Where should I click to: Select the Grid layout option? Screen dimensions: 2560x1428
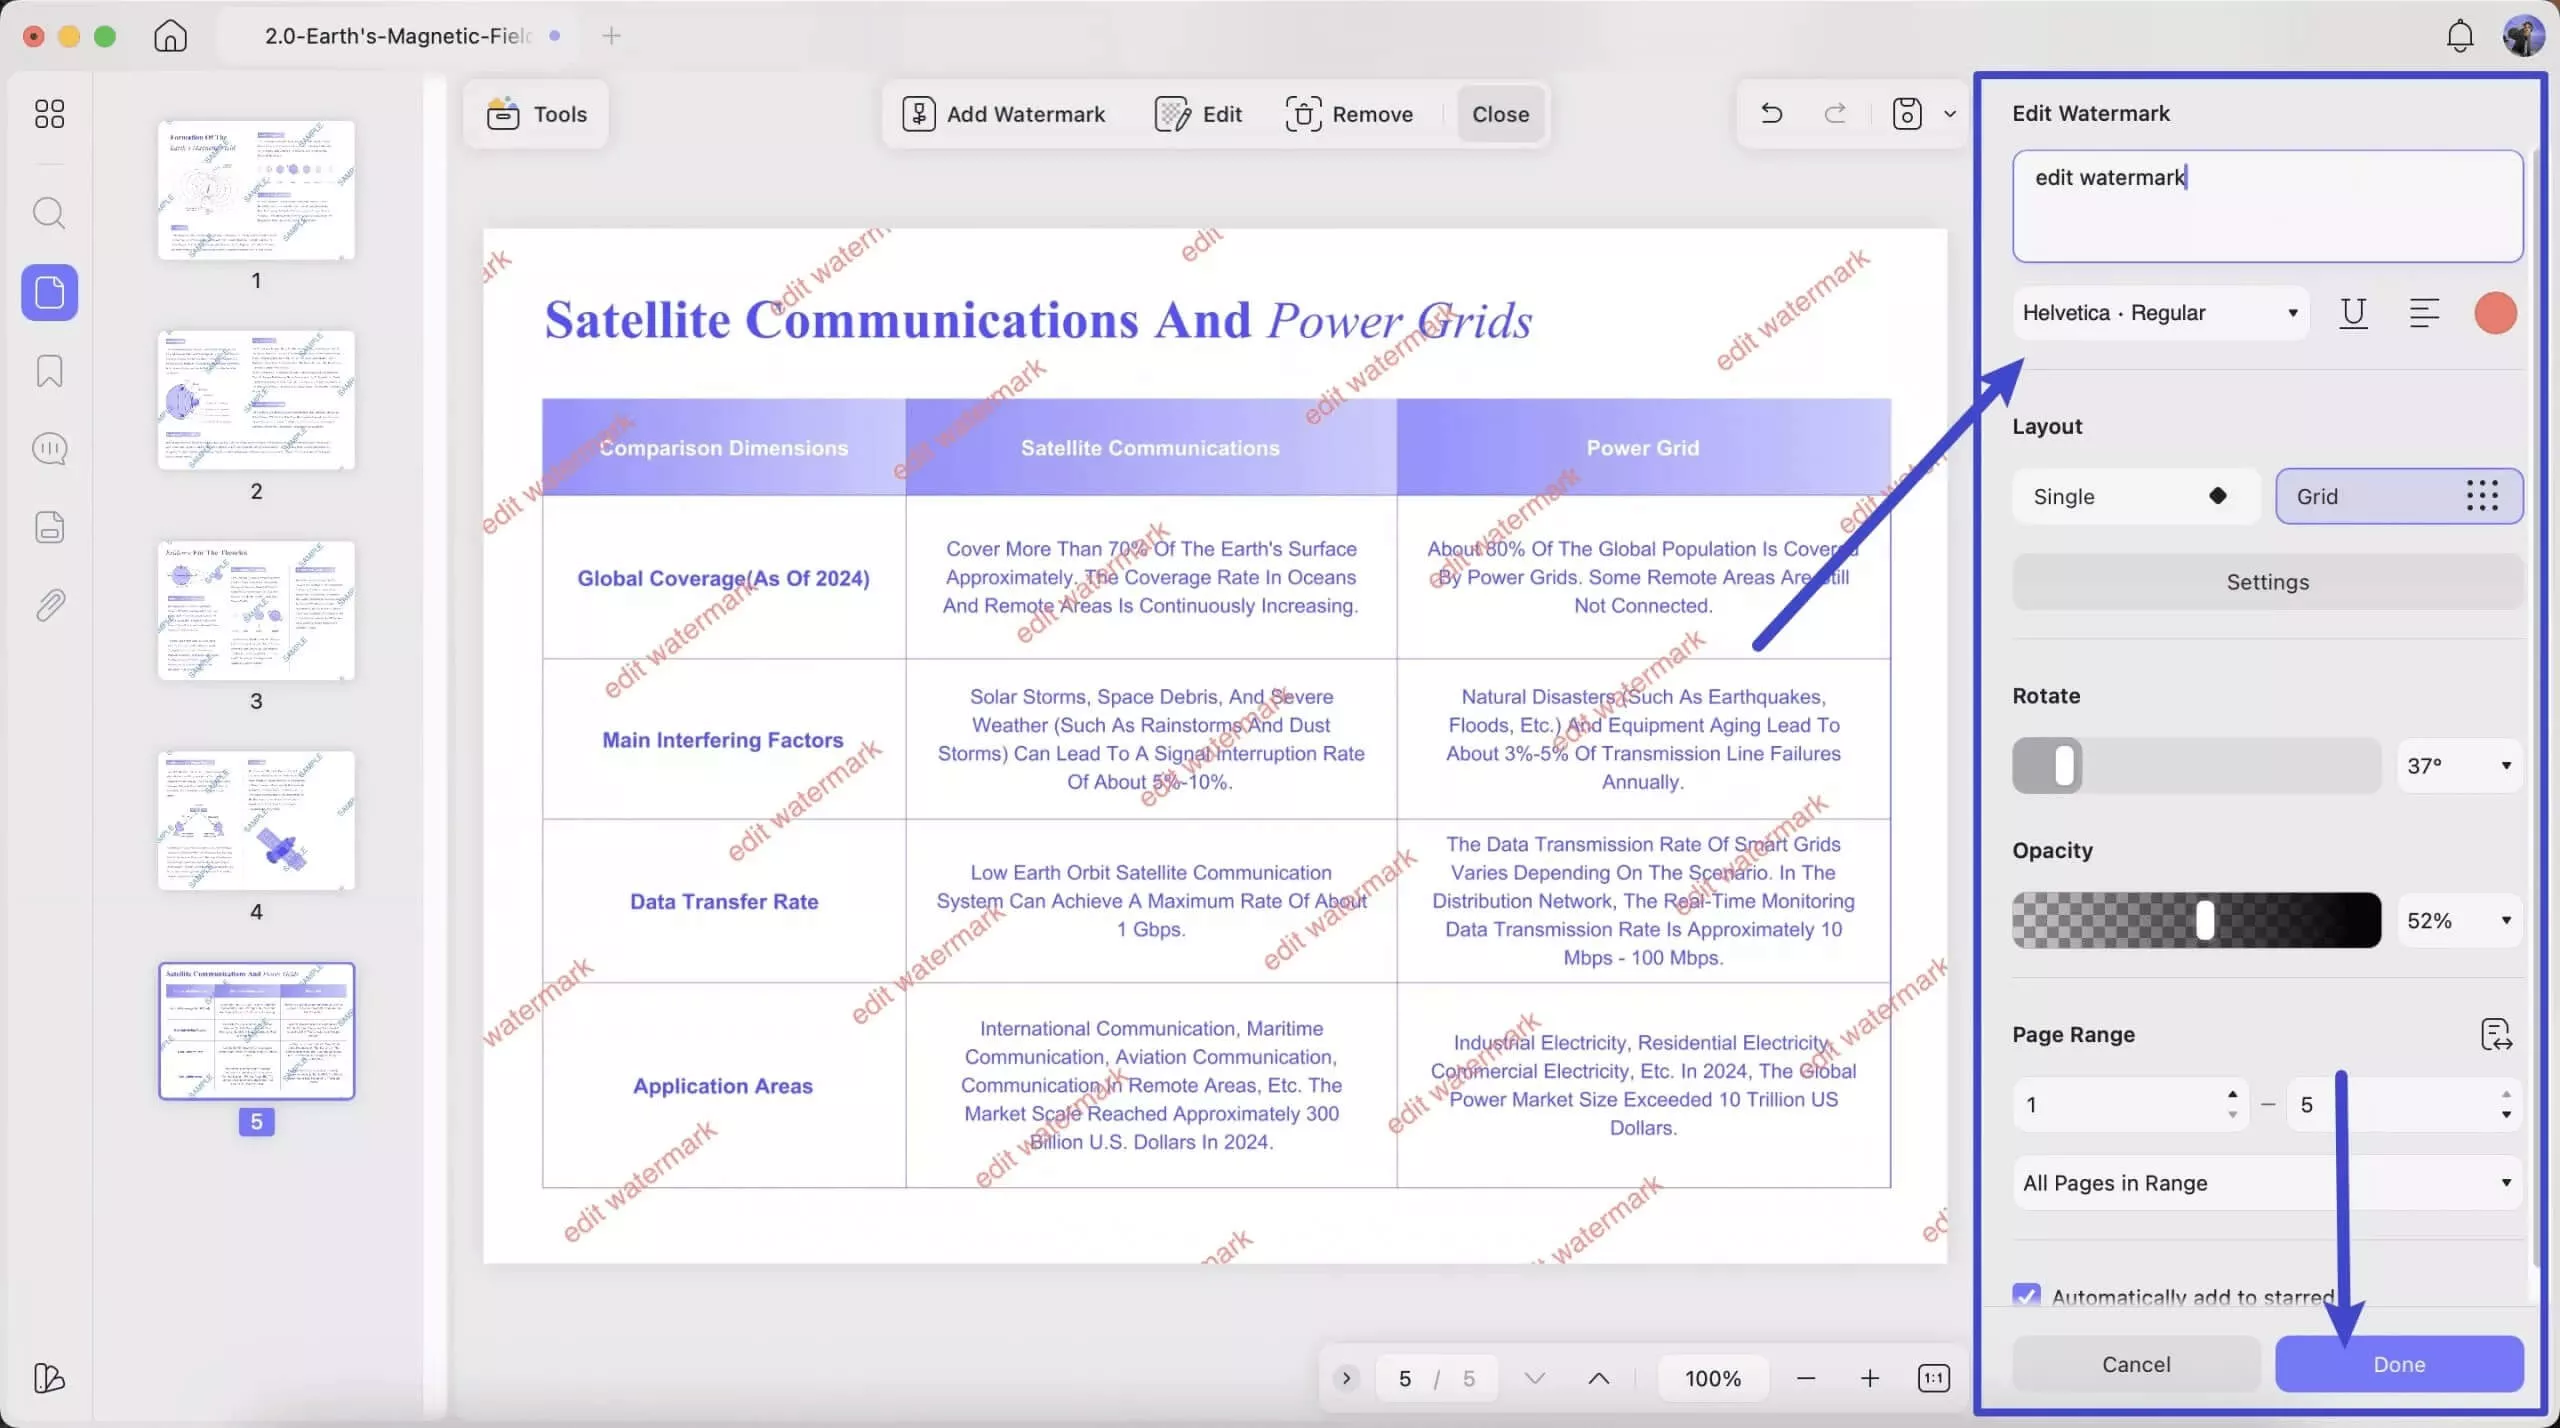click(2398, 496)
